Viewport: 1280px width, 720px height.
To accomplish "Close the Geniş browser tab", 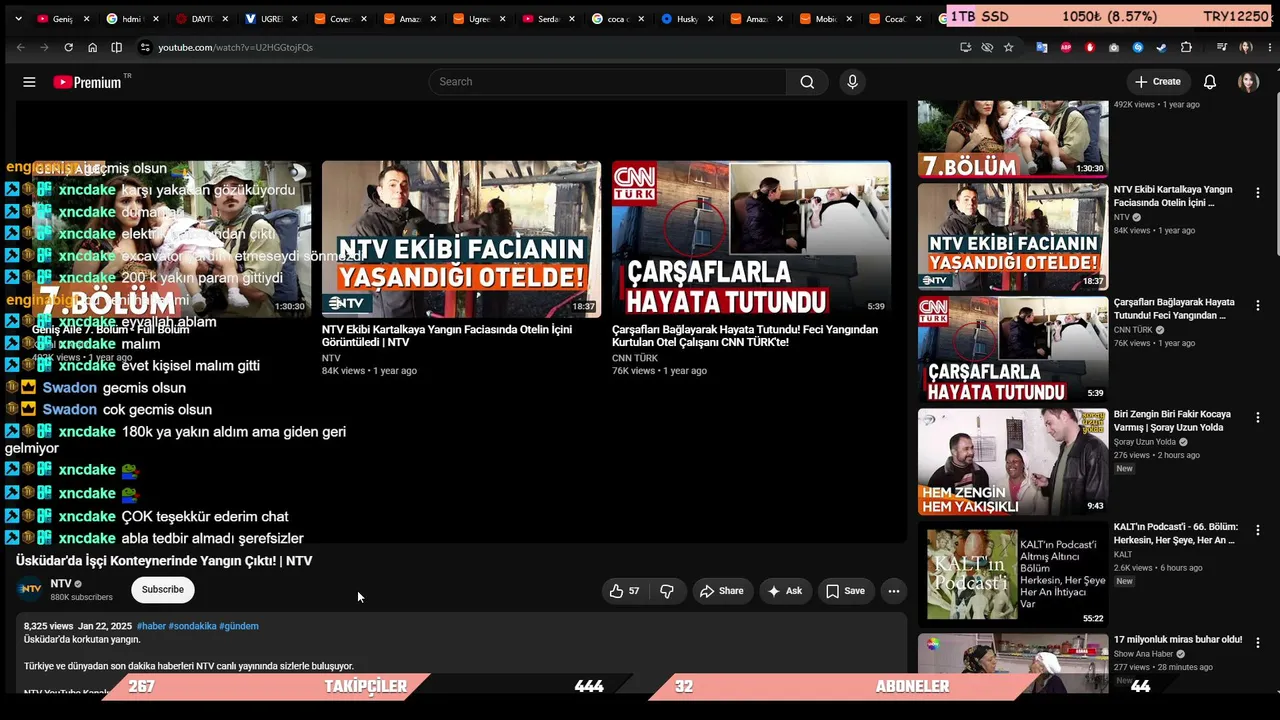I will point(86,19).
